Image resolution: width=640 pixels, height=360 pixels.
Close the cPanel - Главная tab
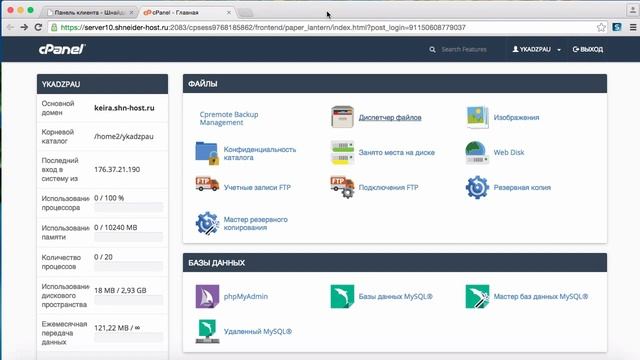pyautogui.click(x=229, y=13)
